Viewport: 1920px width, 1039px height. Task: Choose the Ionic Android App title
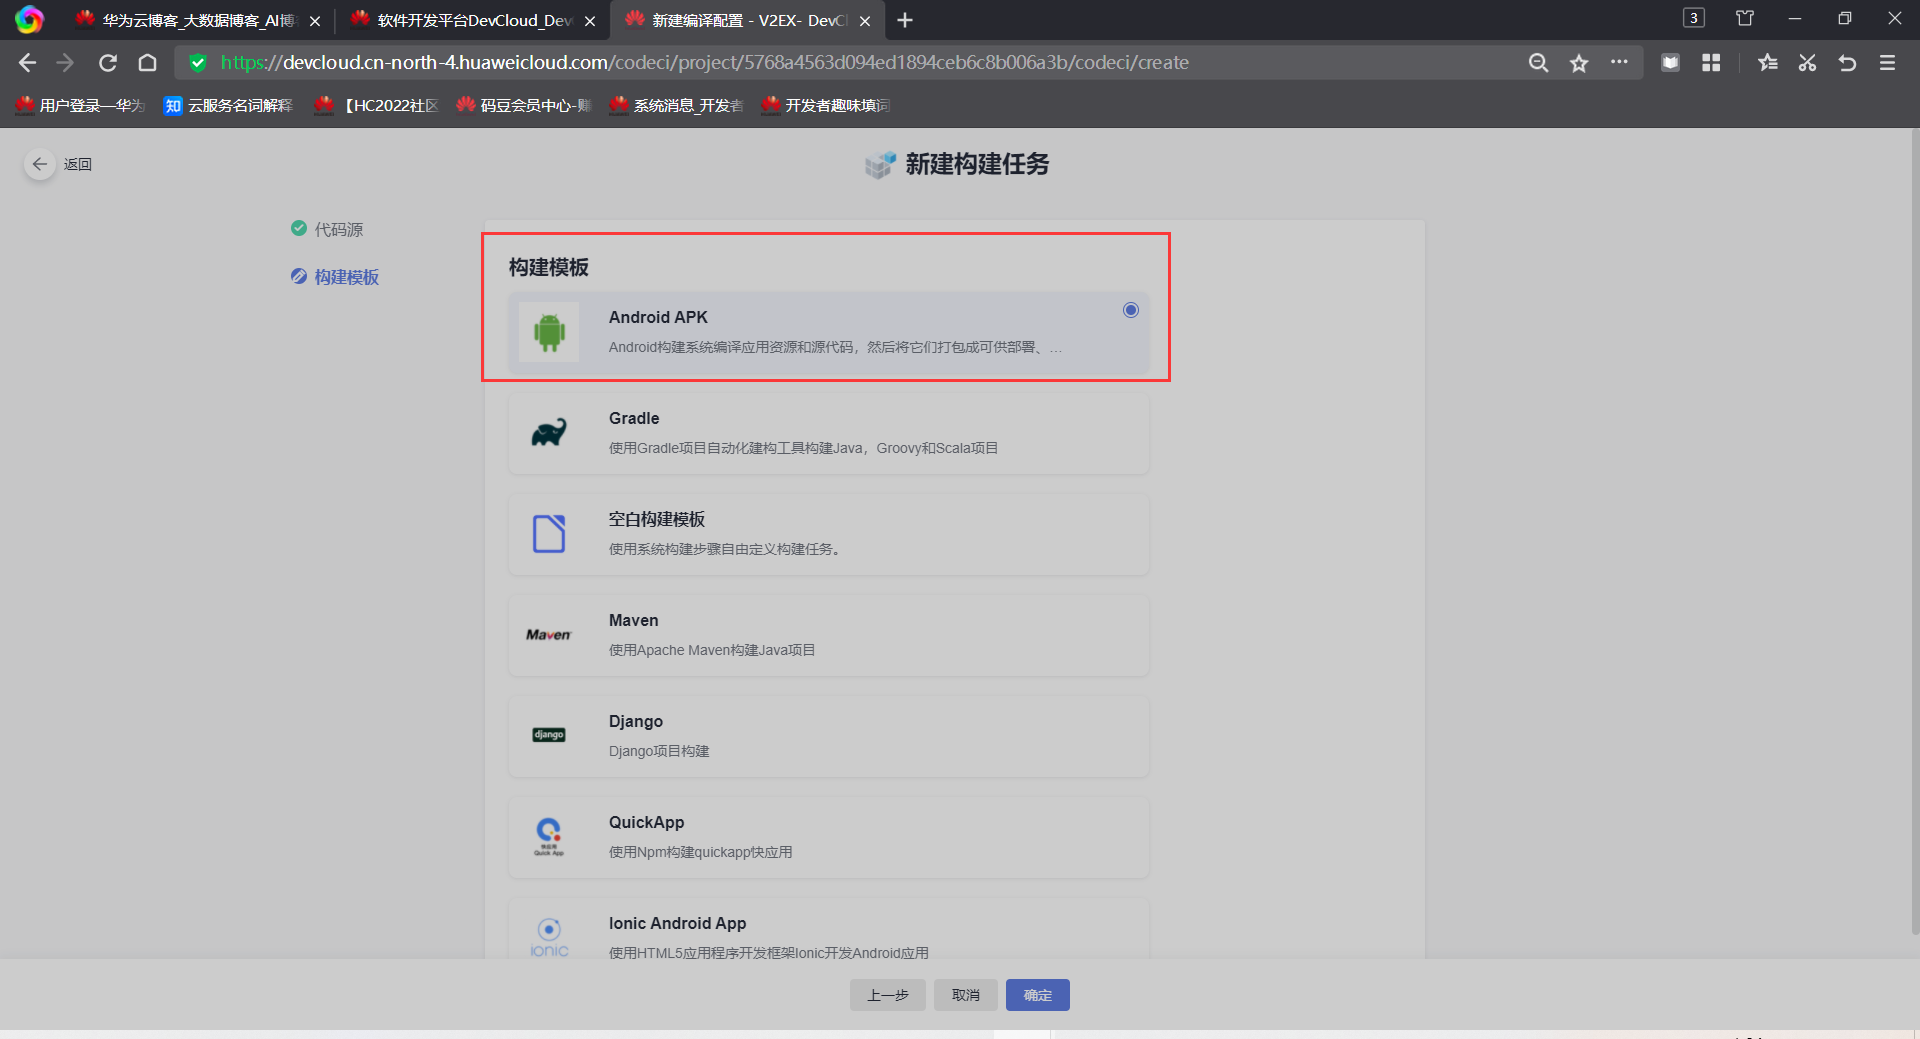pyautogui.click(x=678, y=923)
